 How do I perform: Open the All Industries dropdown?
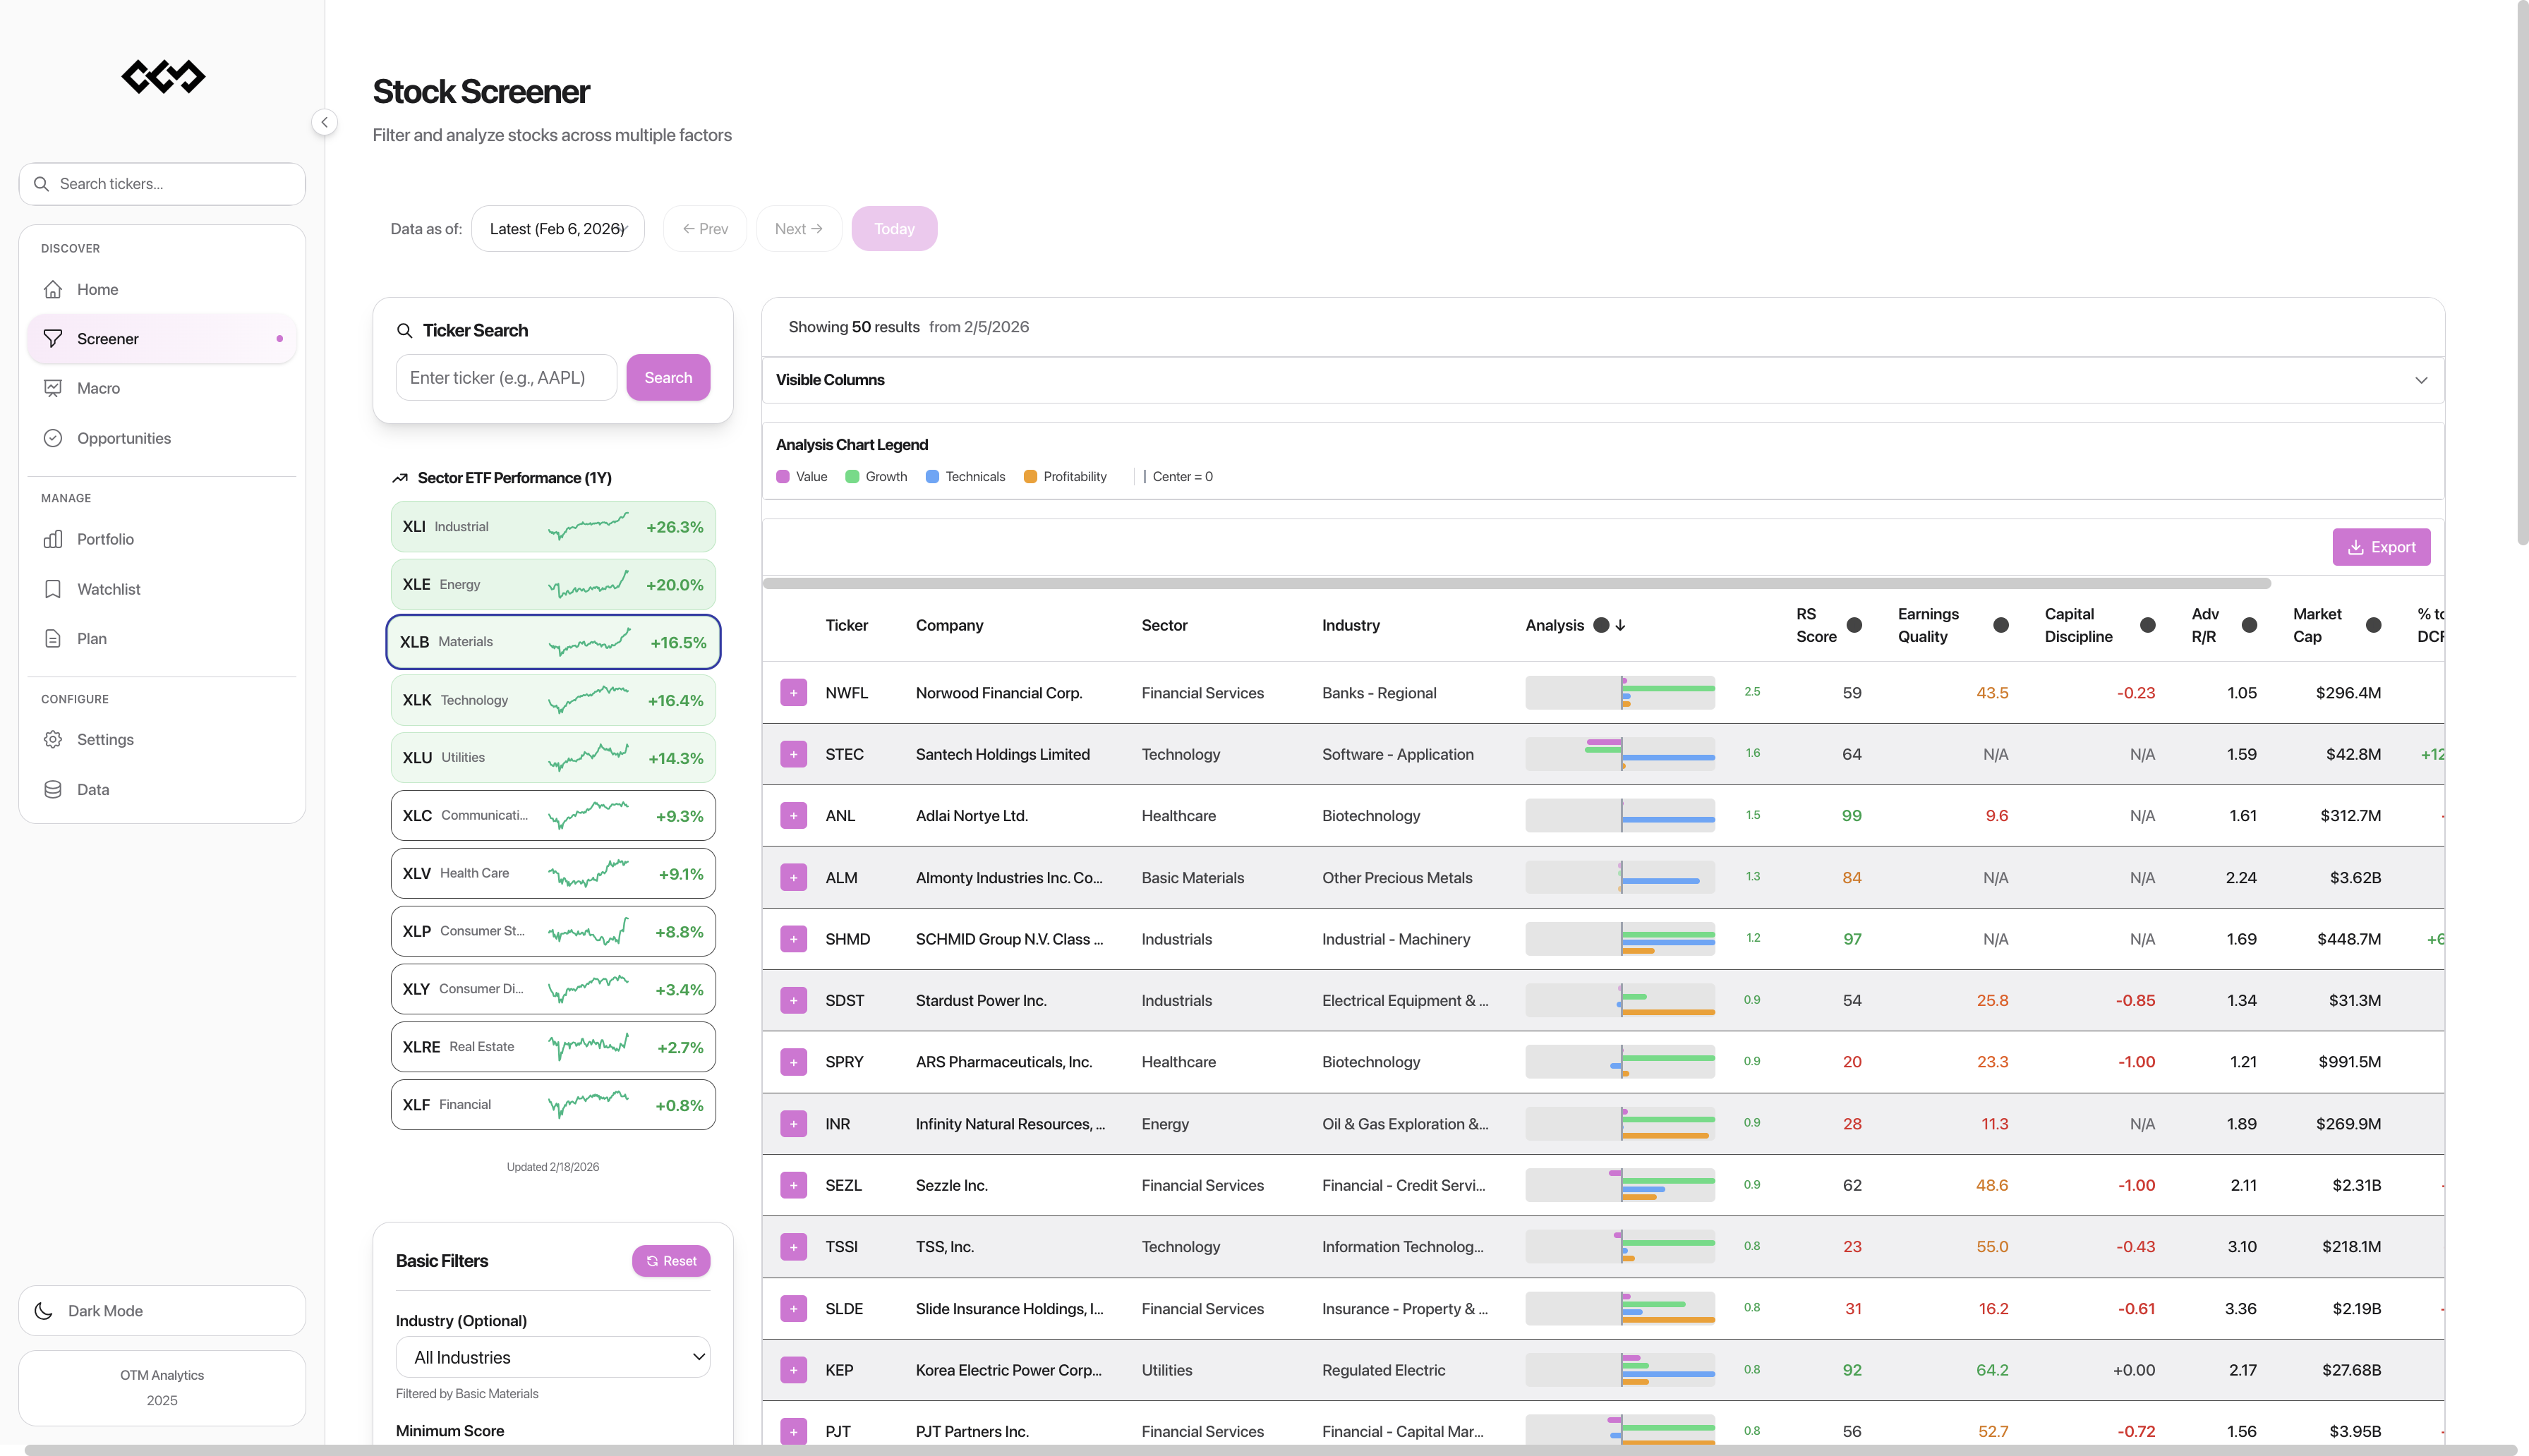(553, 1357)
